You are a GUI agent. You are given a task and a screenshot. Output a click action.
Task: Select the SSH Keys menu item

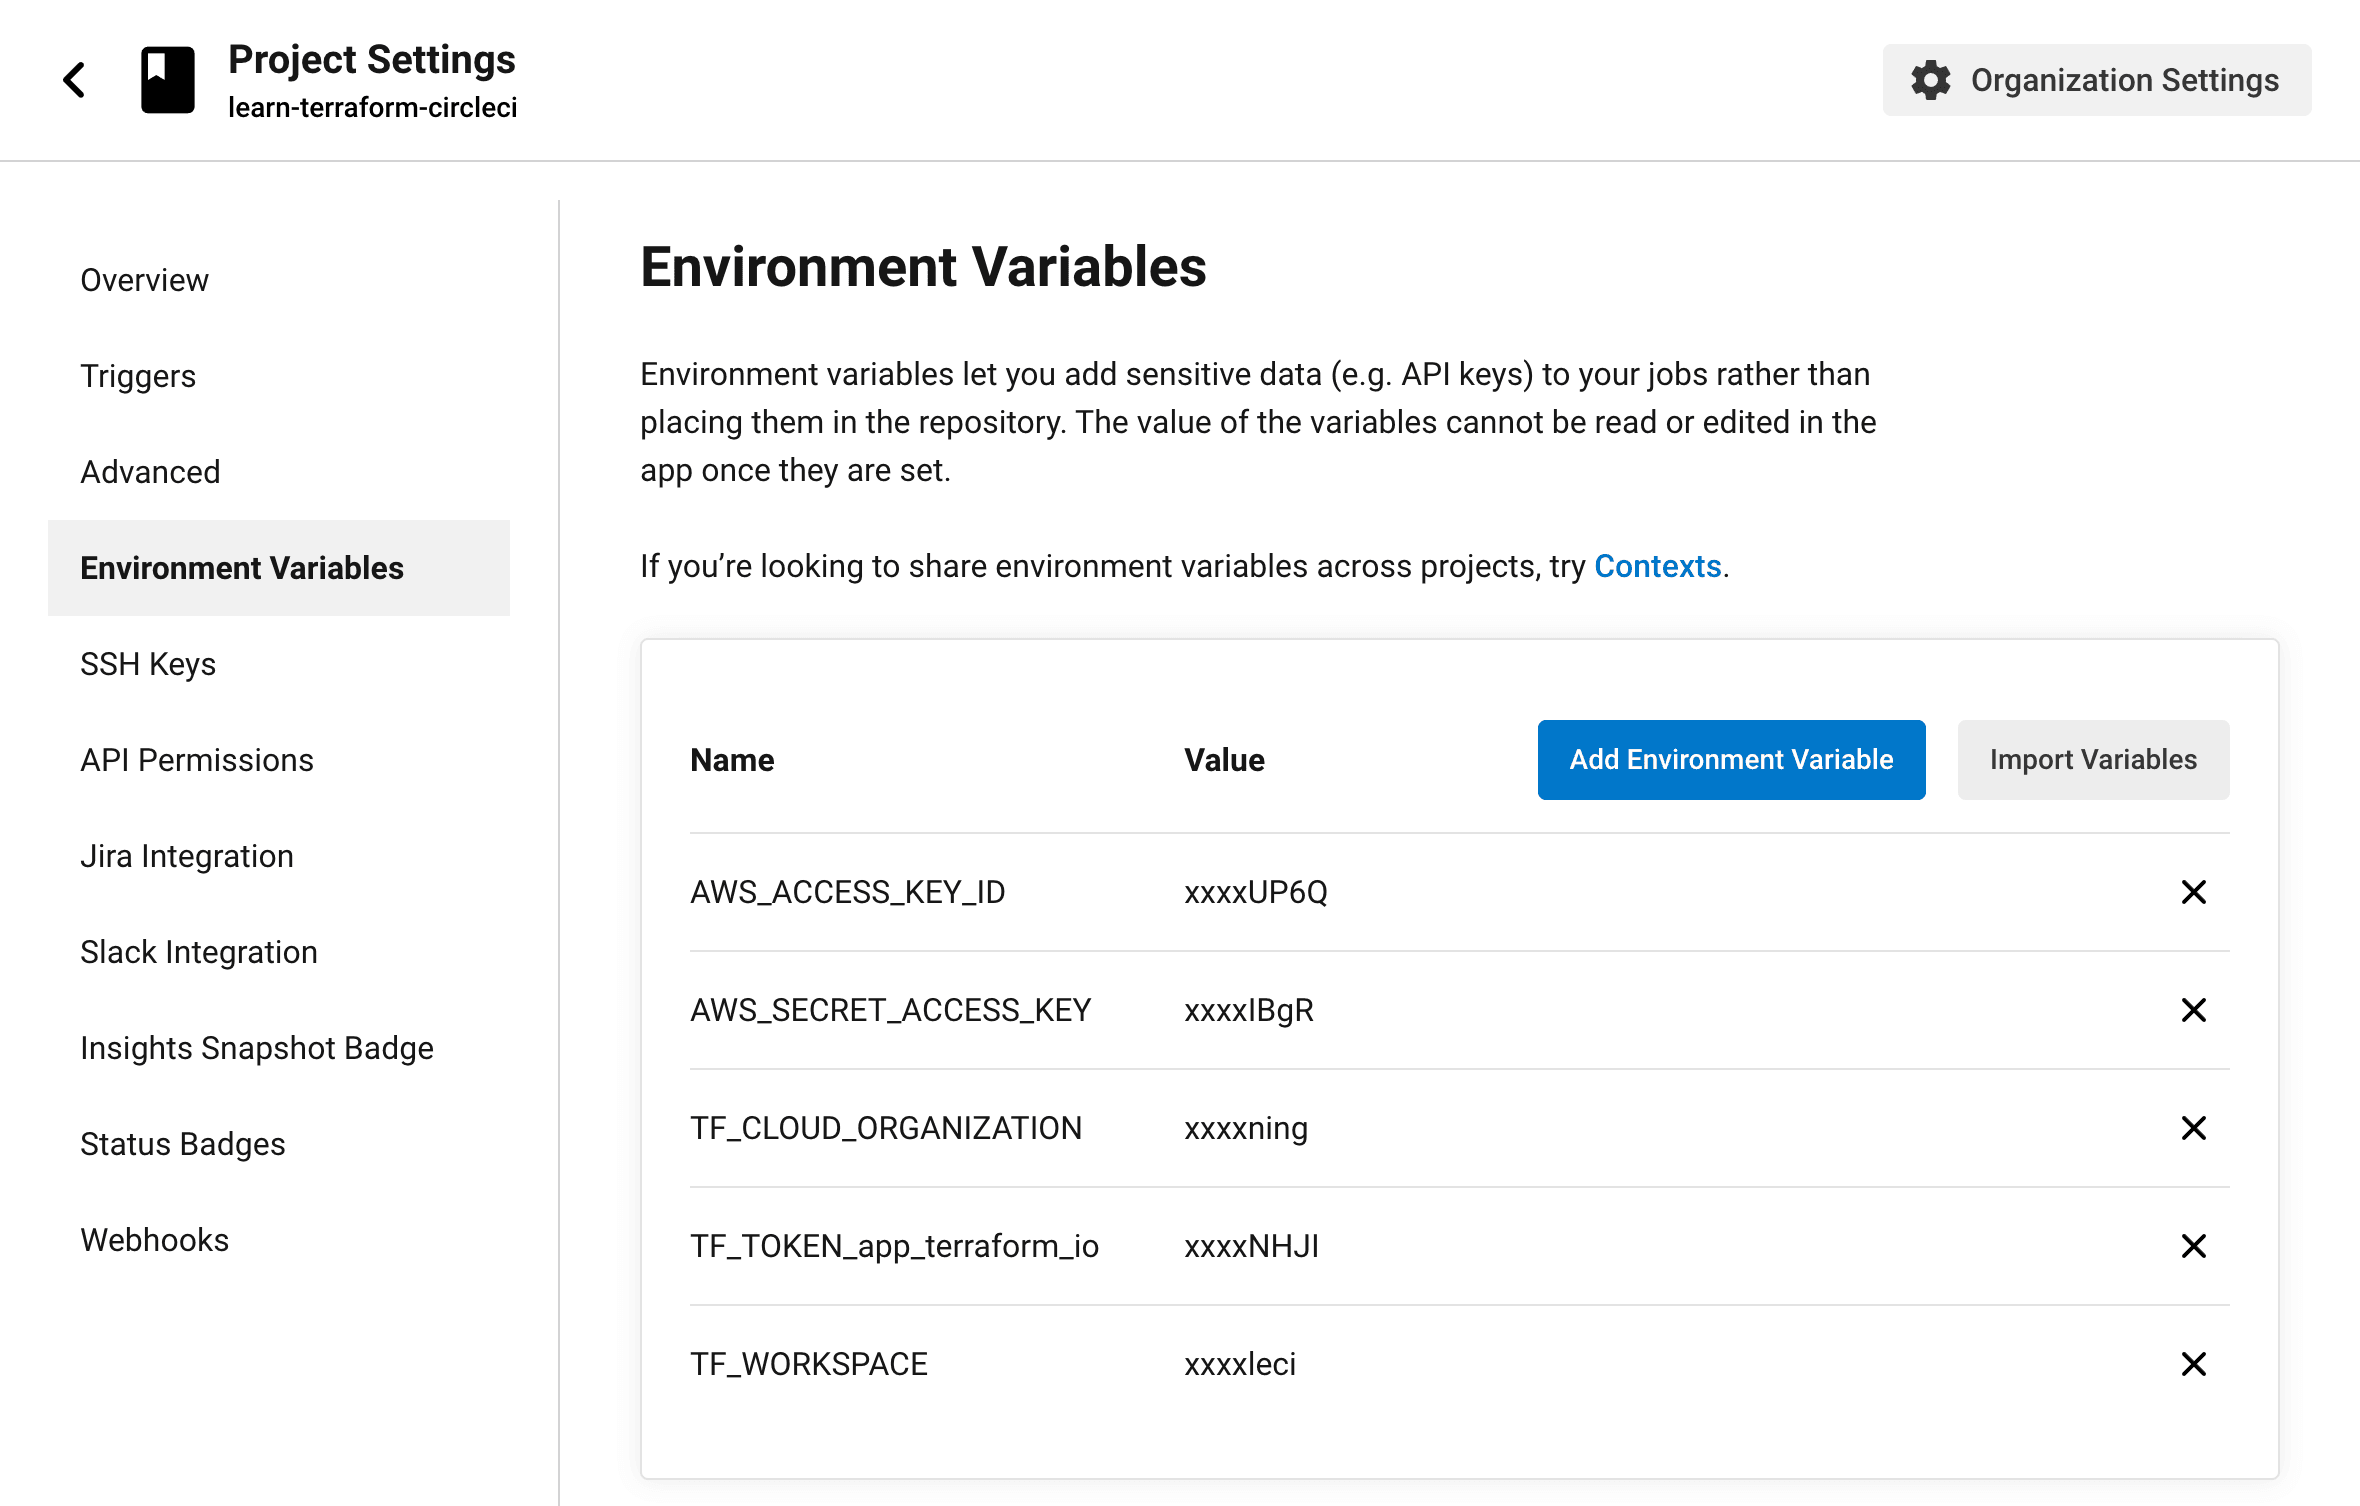[148, 662]
